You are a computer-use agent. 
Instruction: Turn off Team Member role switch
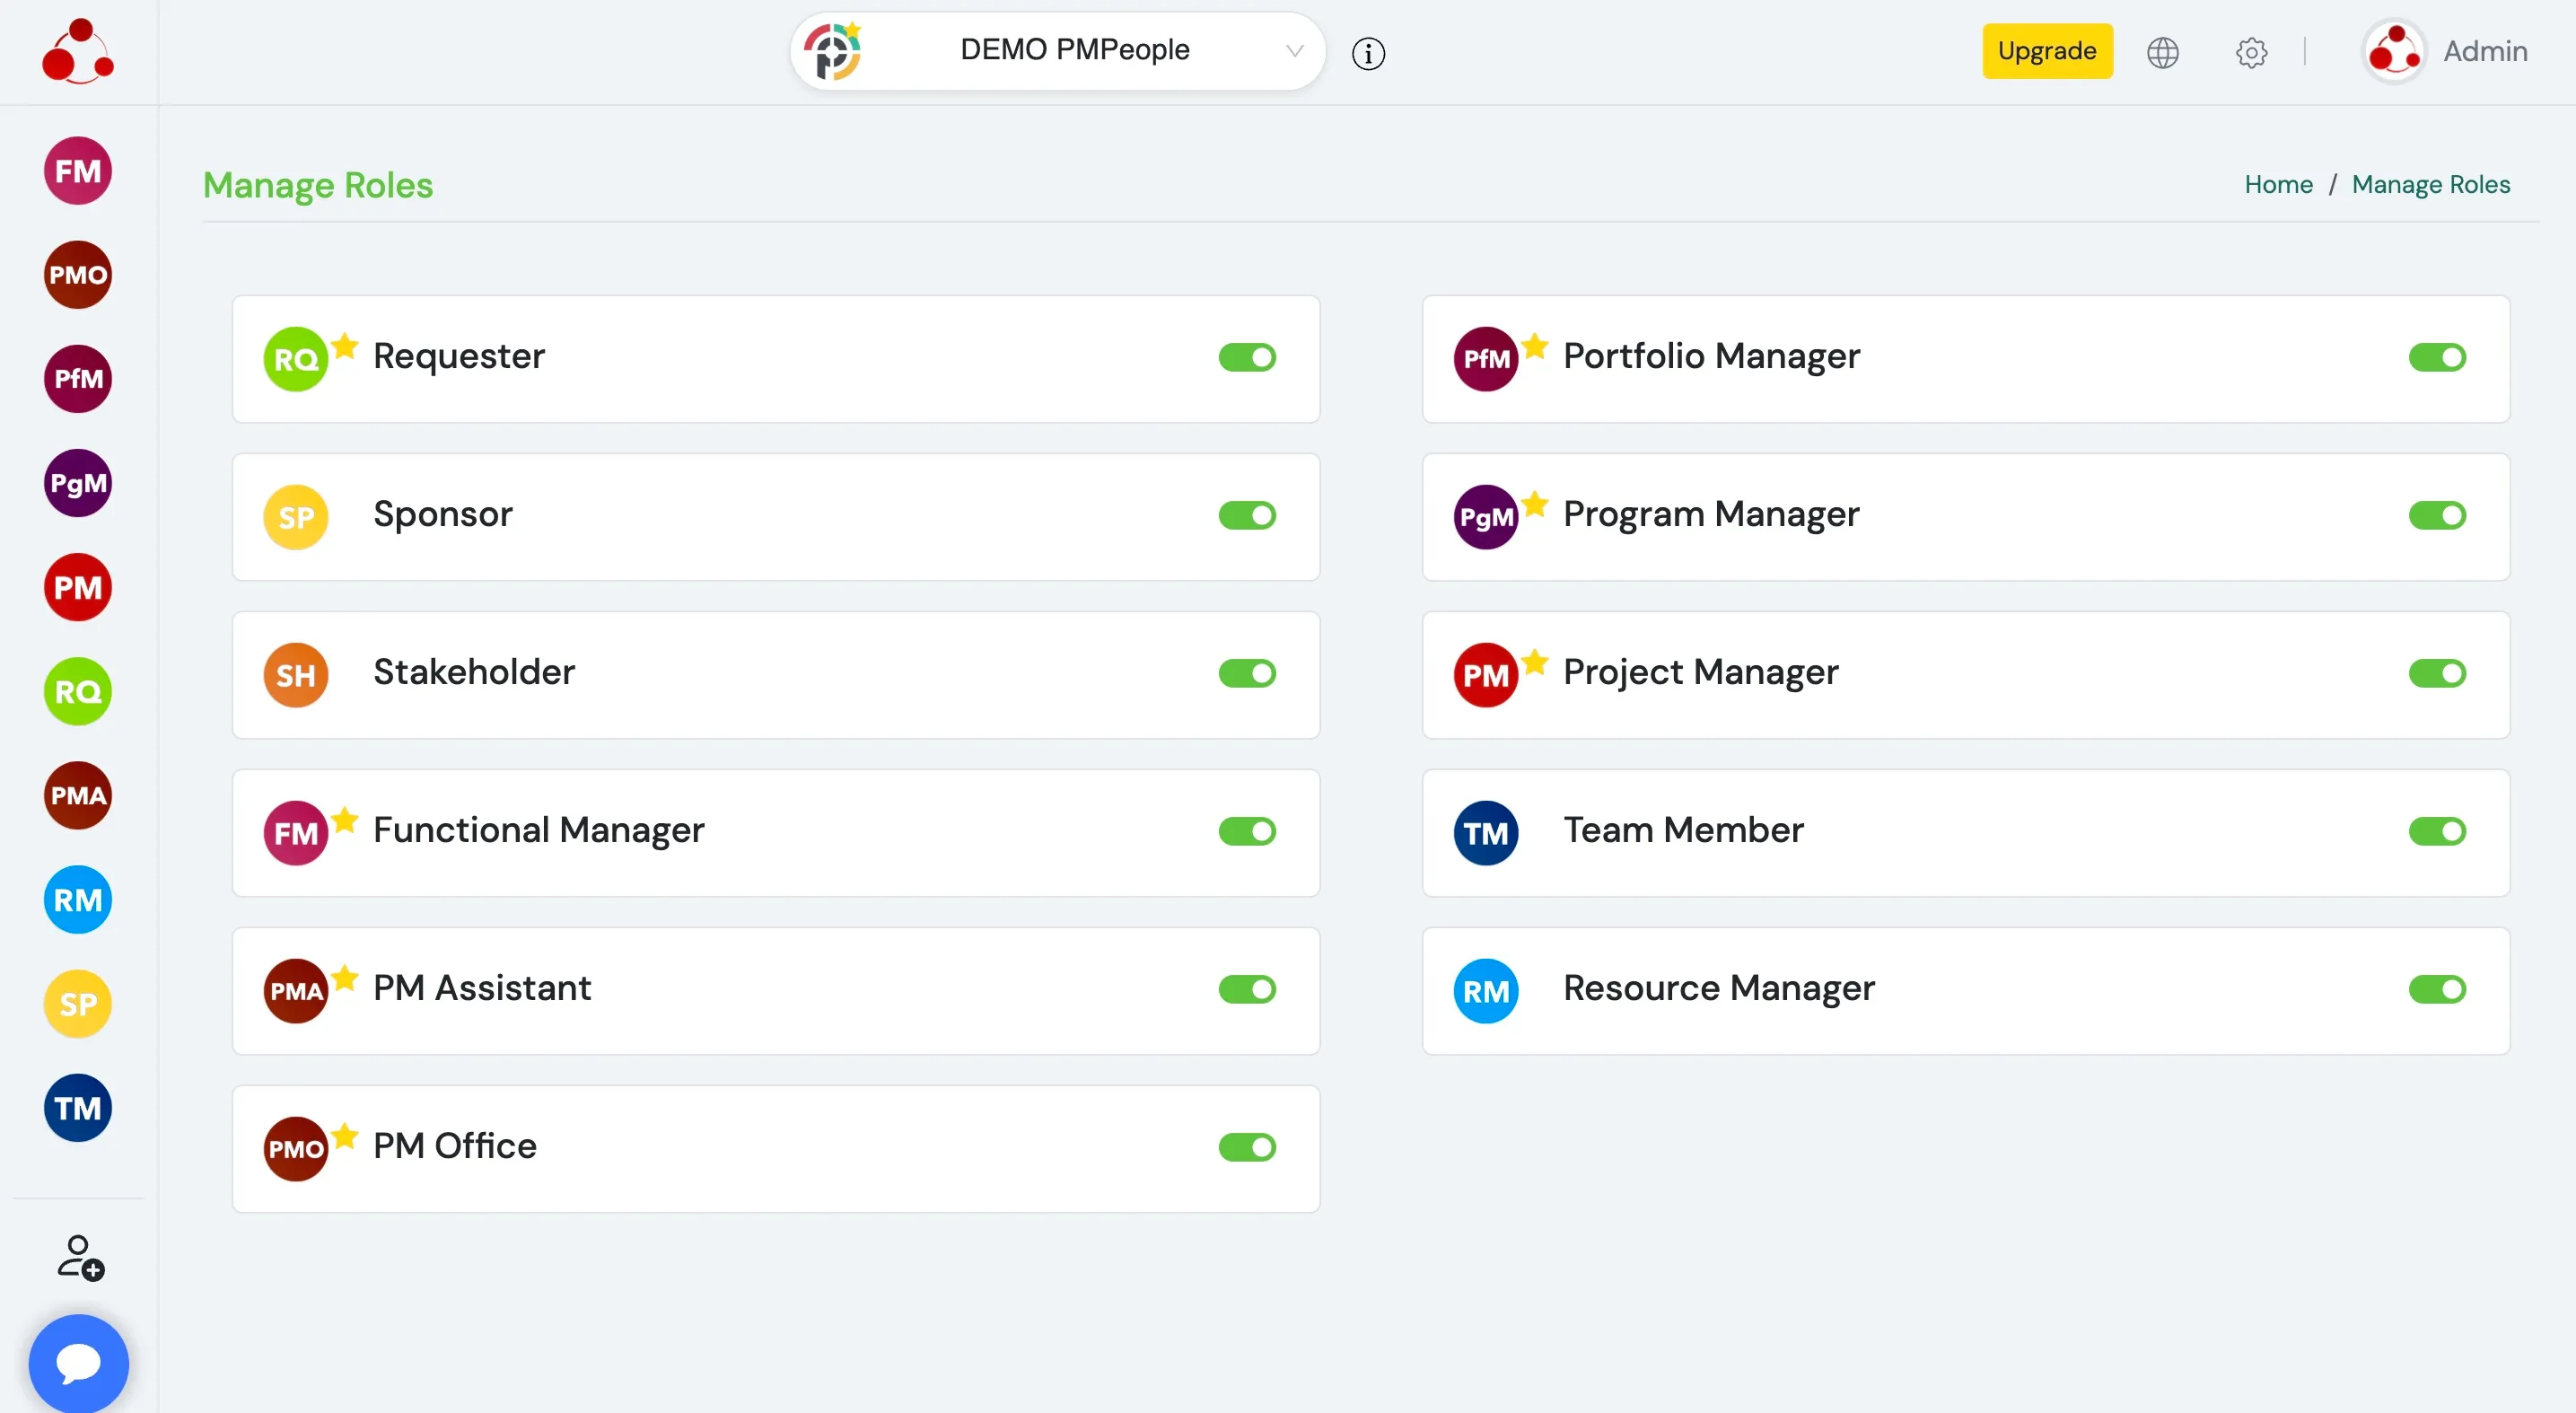pyautogui.click(x=2437, y=832)
